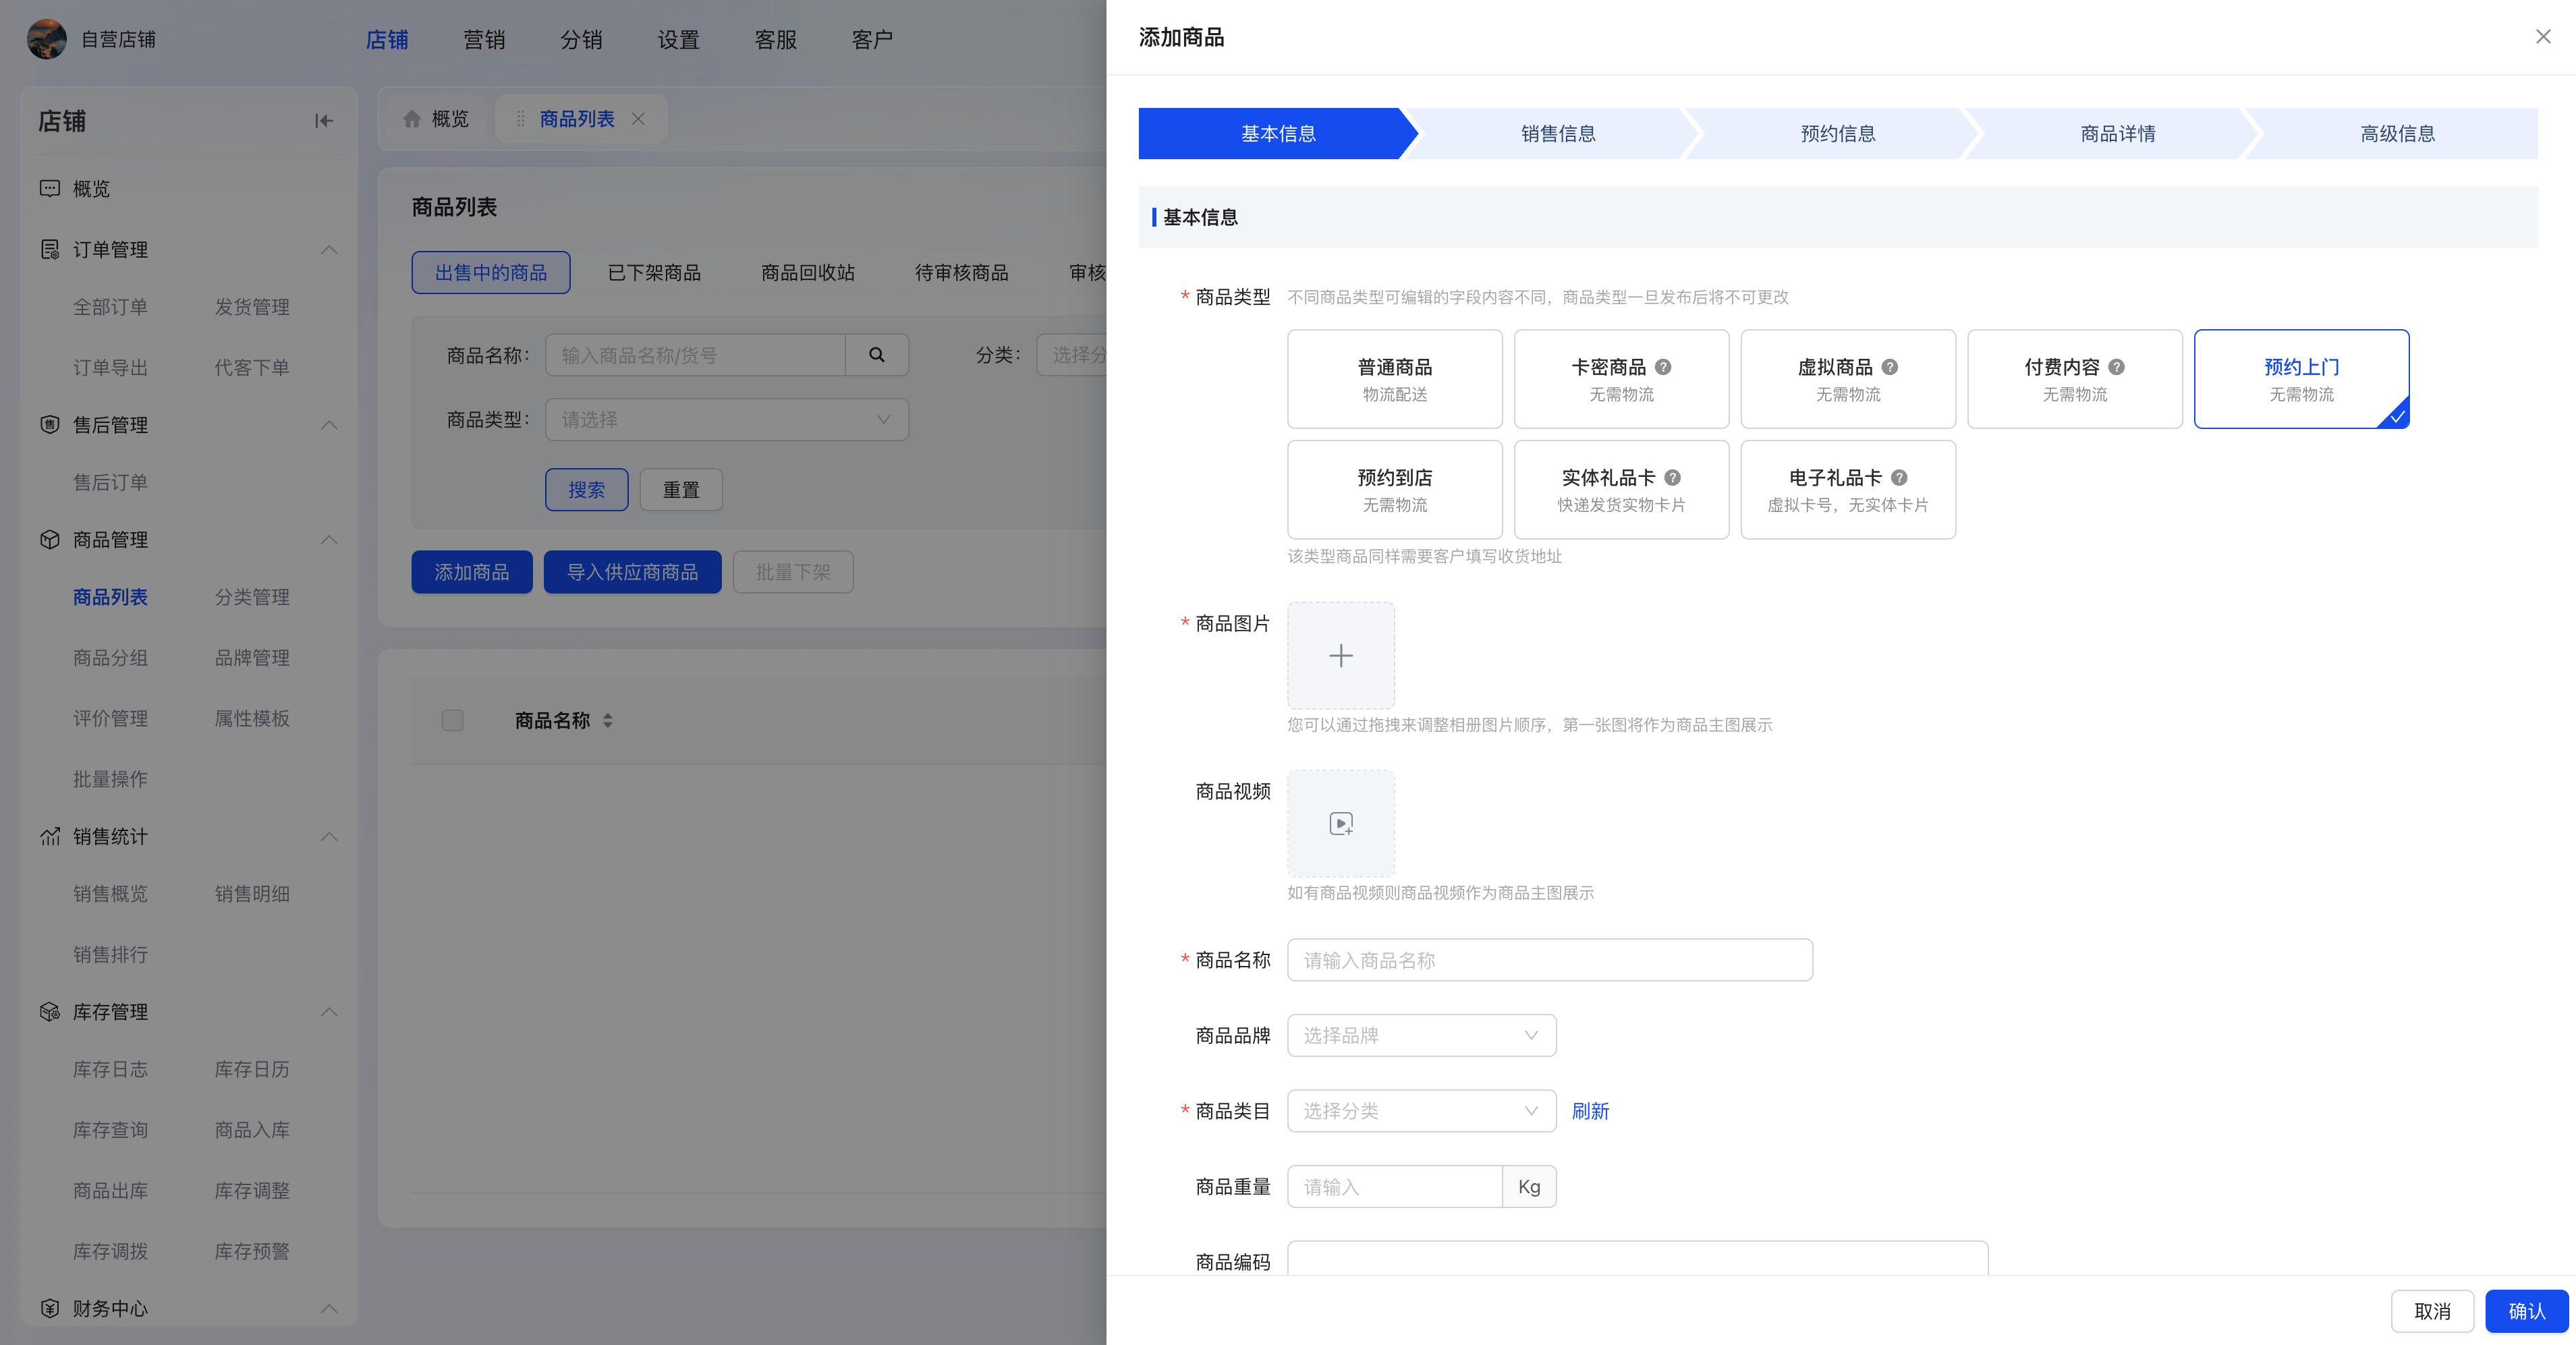Tick the select-all checkbox in table header
Viewport: 2576px width, 1345px height.
pos(453,720)
